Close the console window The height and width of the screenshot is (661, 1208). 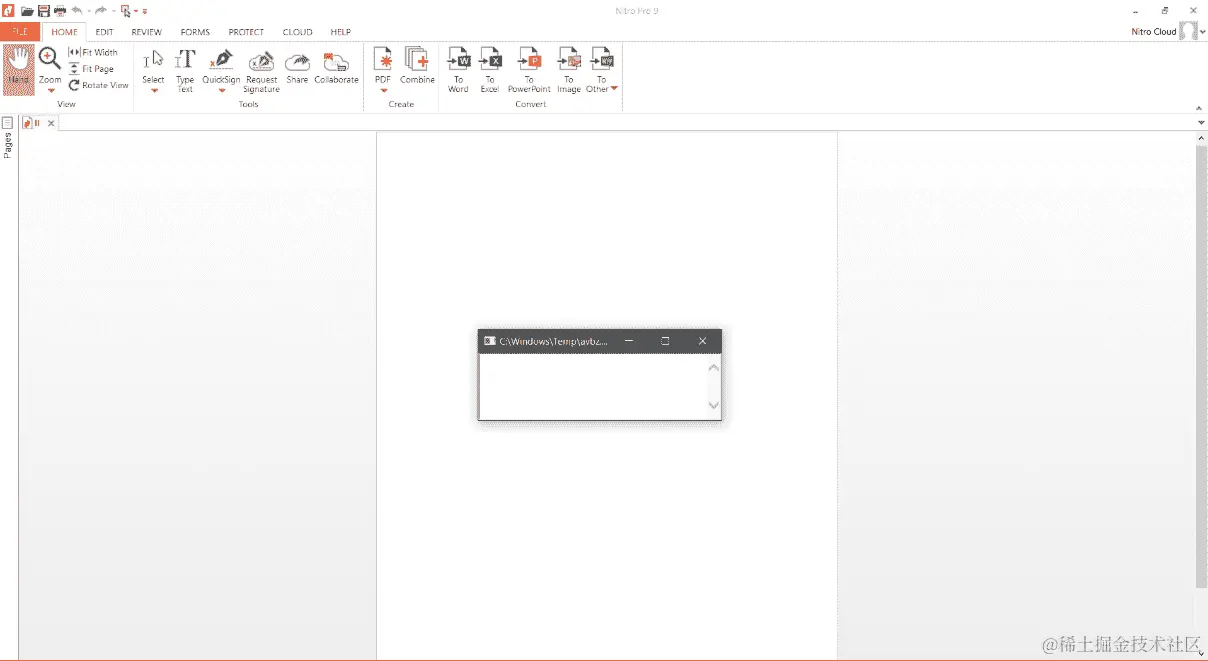point(702,341)
